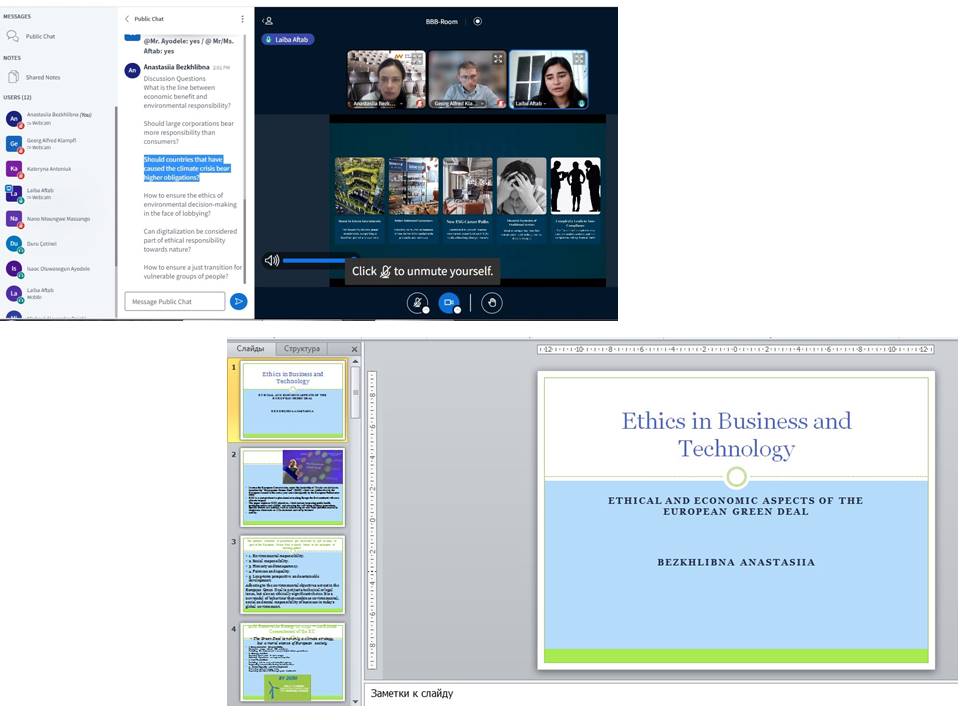Fullscreen Georg Alfred's webcam video

pos(498,59)
